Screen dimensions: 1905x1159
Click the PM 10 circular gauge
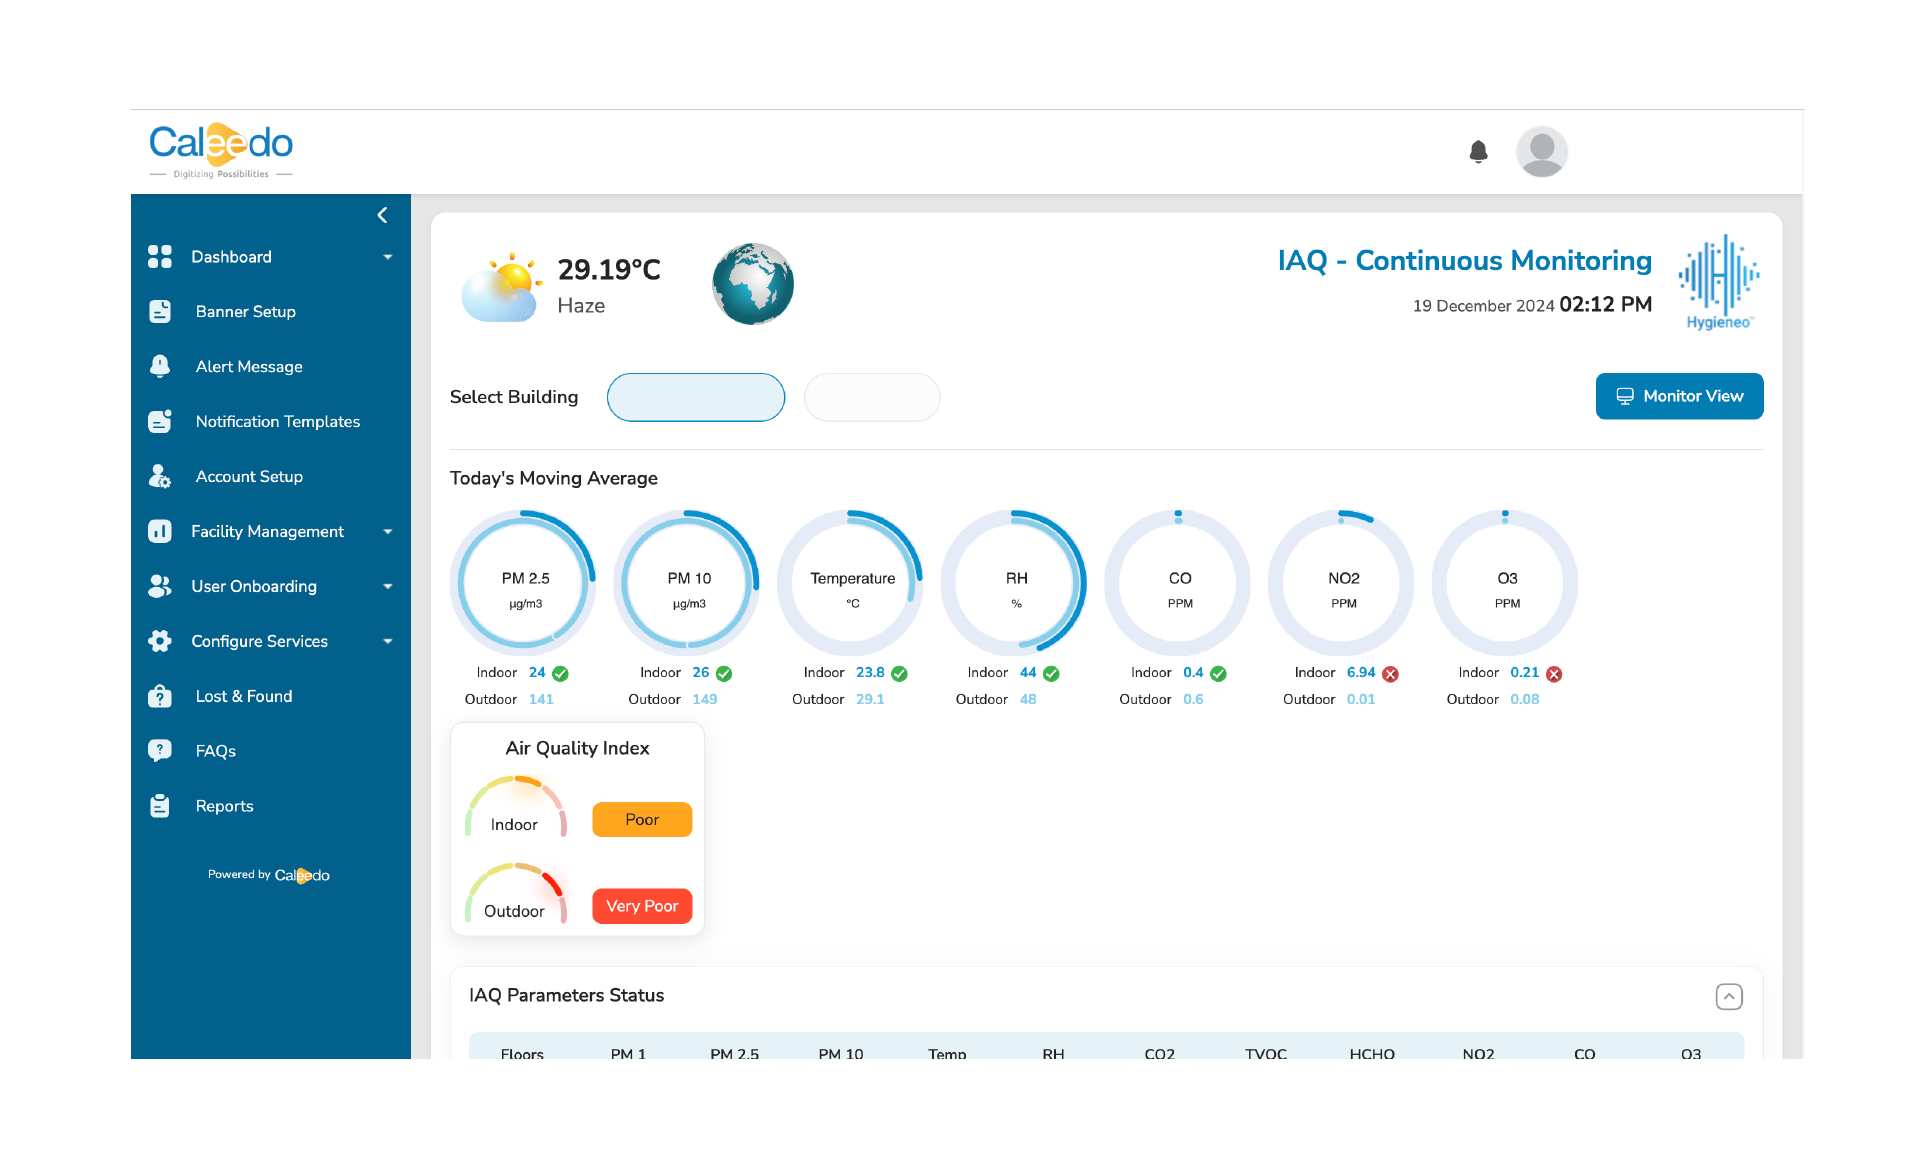tap(688, 583)
